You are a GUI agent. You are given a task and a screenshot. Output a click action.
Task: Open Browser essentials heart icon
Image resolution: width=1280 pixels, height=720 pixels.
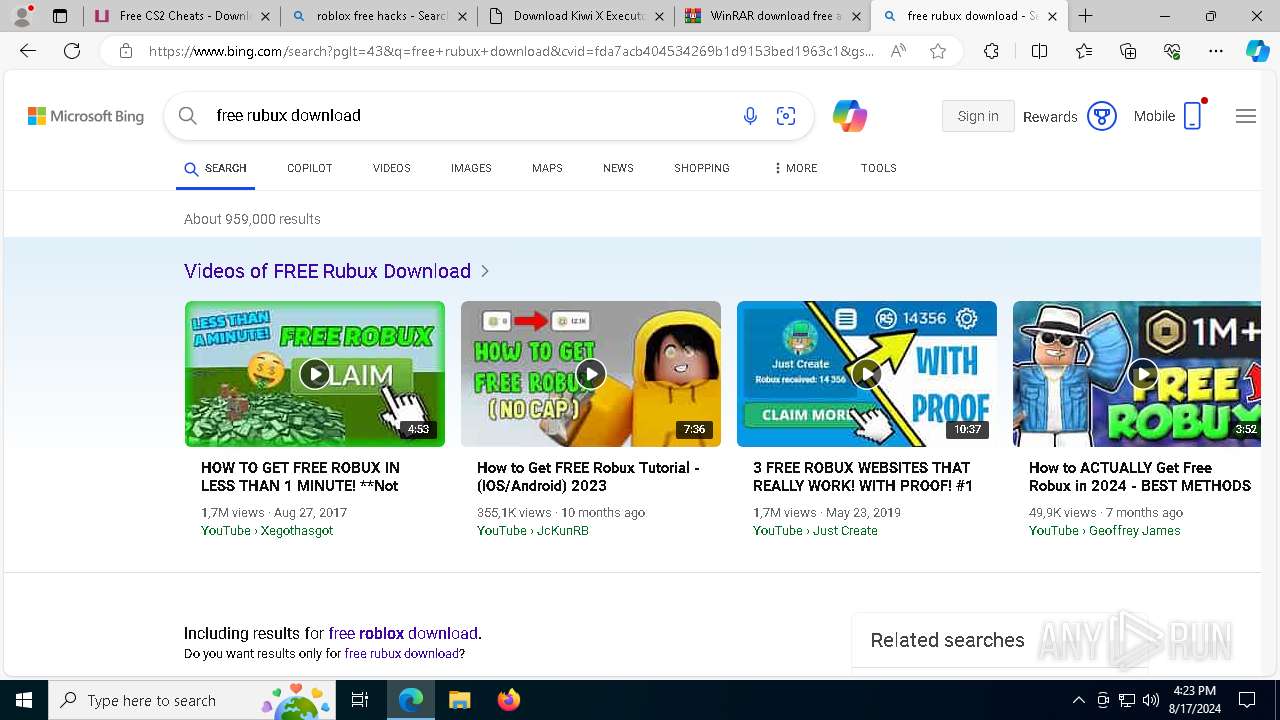point(1172,51)
